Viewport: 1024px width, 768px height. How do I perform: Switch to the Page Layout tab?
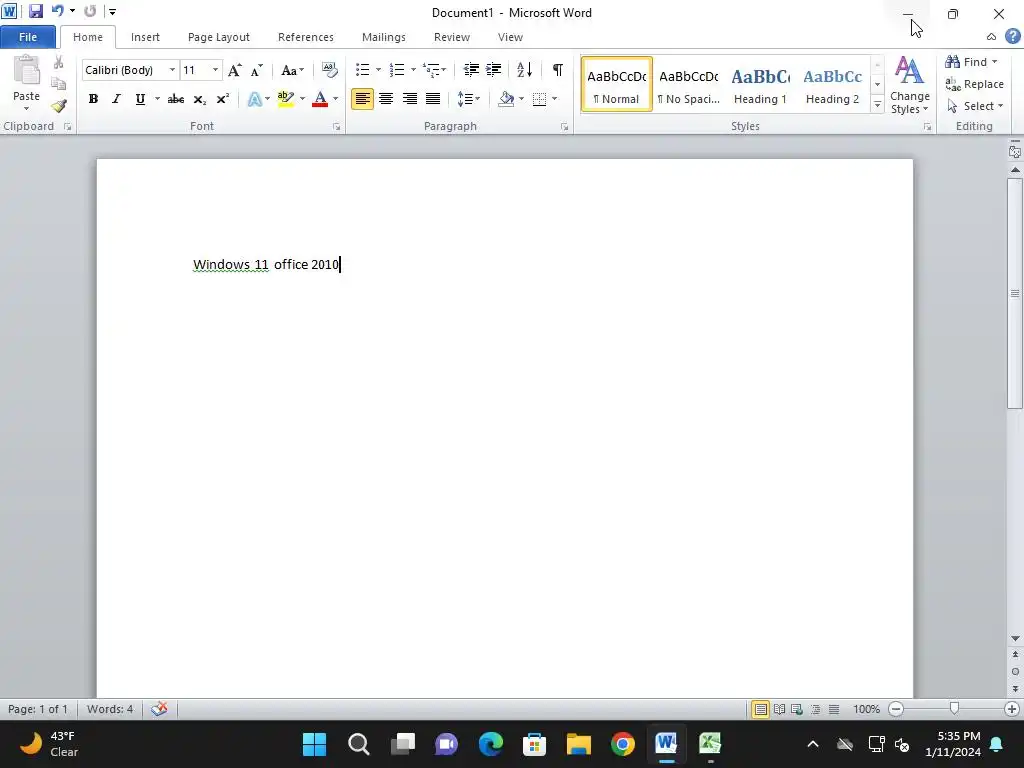[219, 37]
